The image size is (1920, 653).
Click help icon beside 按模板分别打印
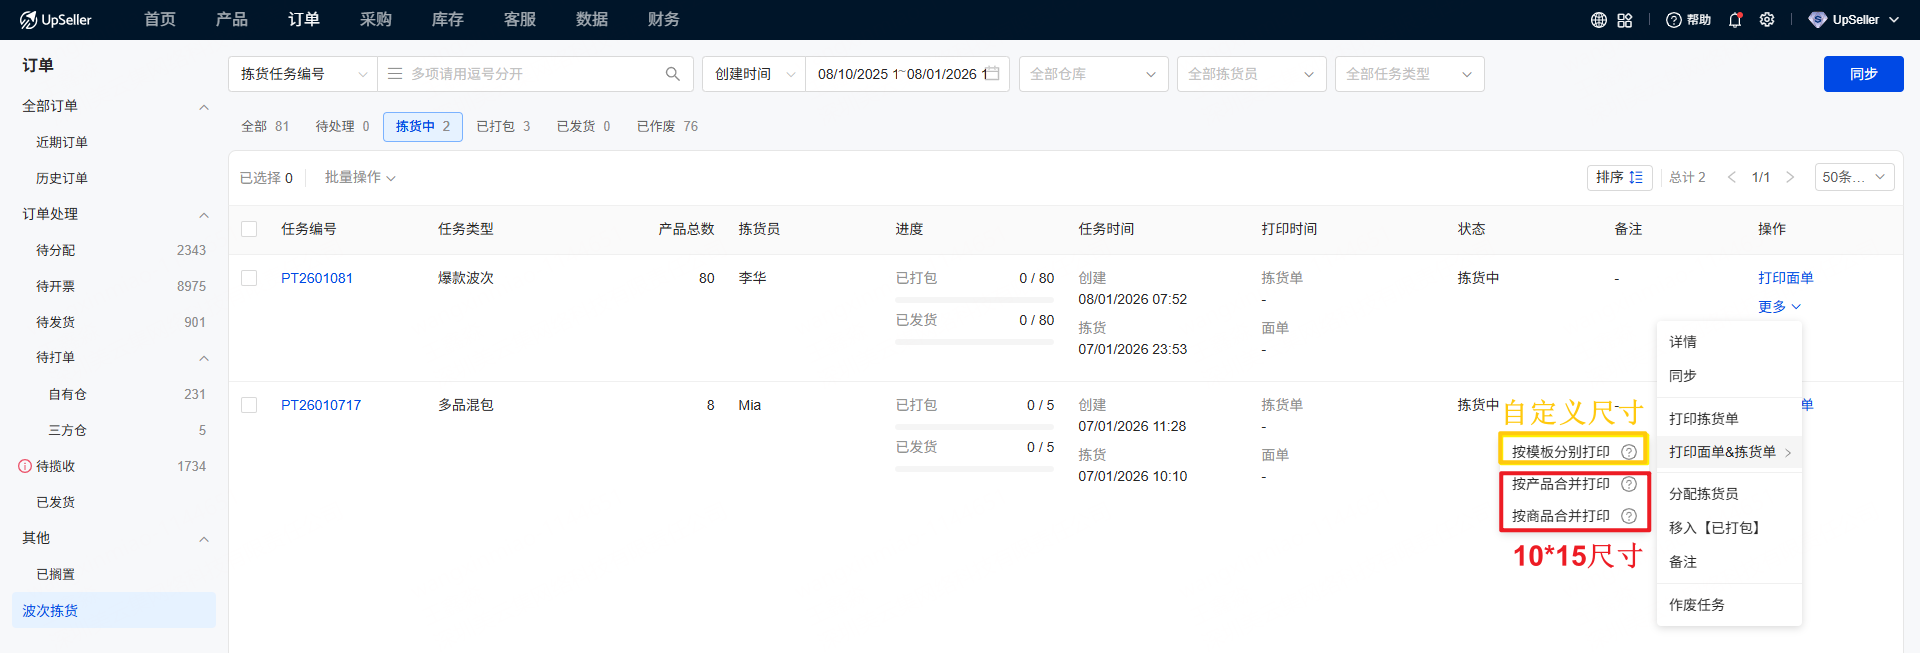pos(1629,452)
